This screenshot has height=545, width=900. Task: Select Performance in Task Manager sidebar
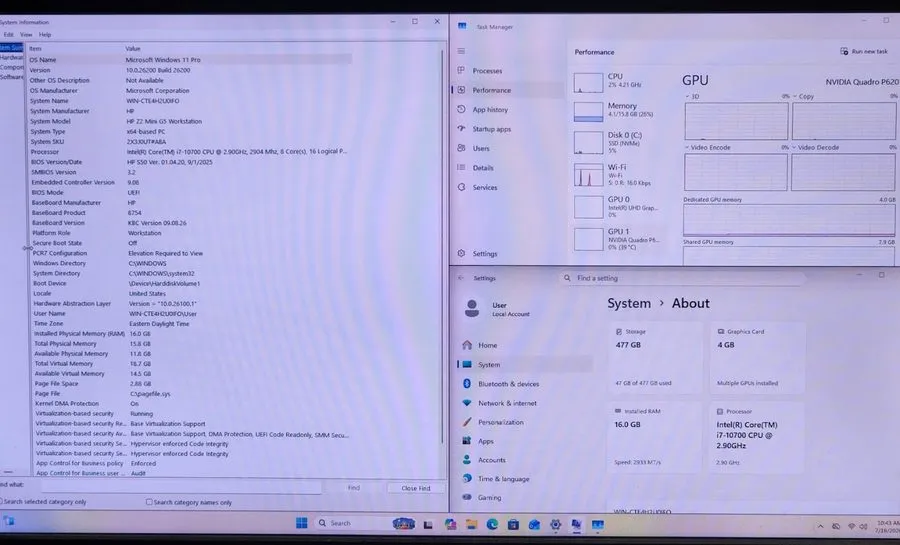[491, 90]
